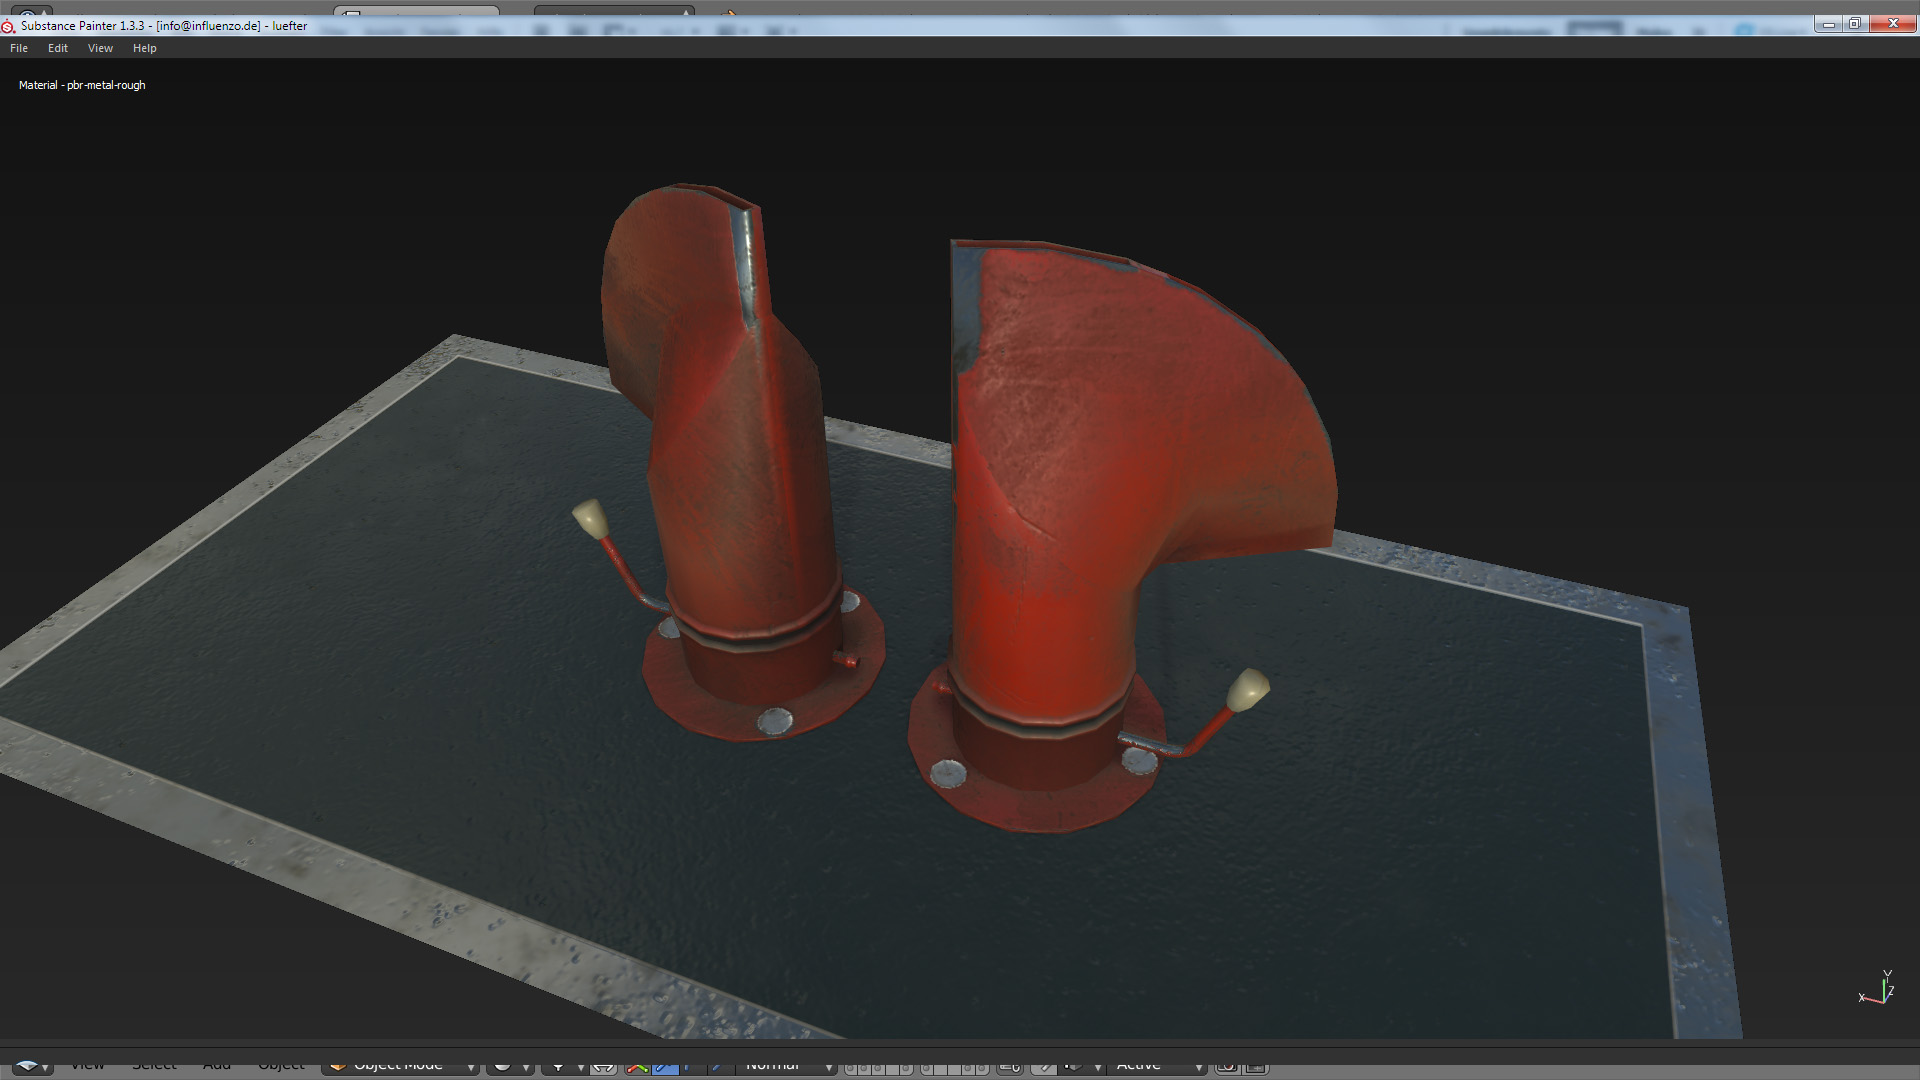The width and height of the screenshot is (1920, 1080).
Task: Click the OpenGL render camera icon
Action: [1227, 1067]
